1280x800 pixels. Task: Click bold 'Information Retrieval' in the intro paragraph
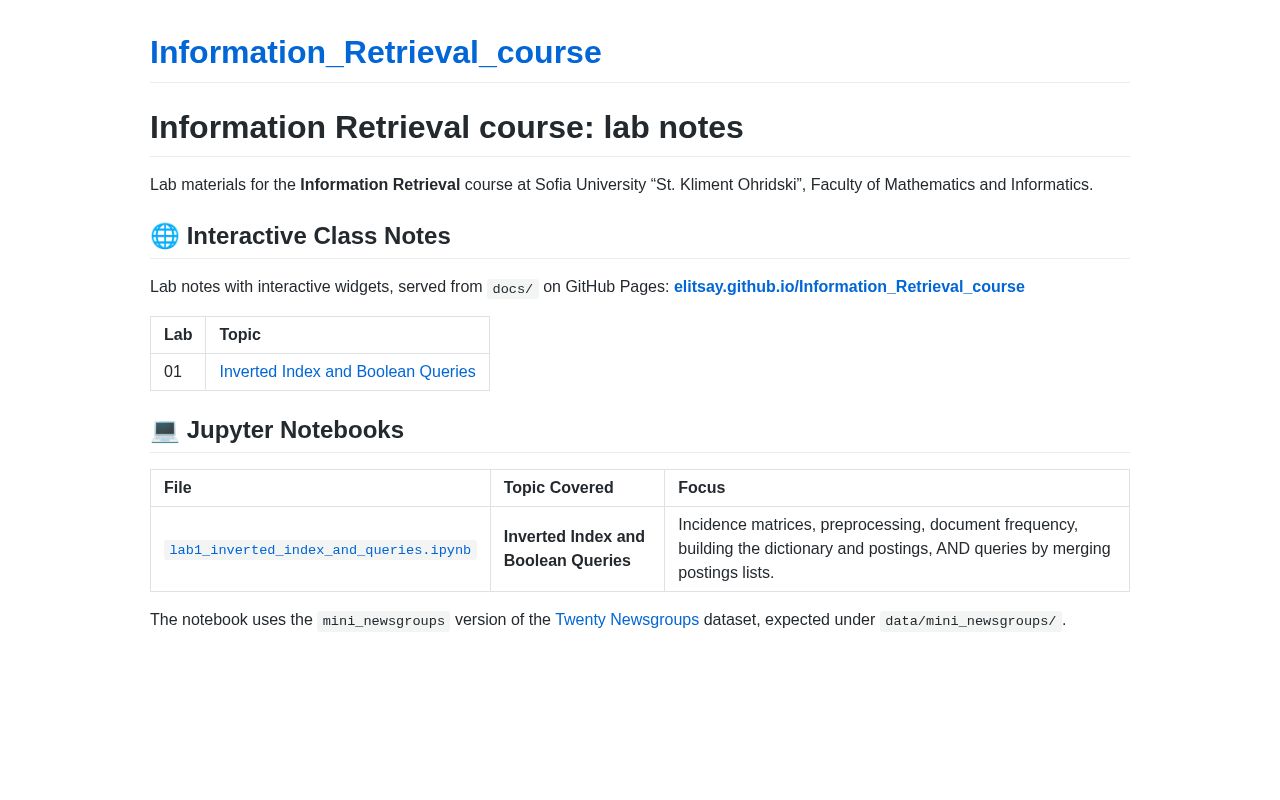(380, 185)
